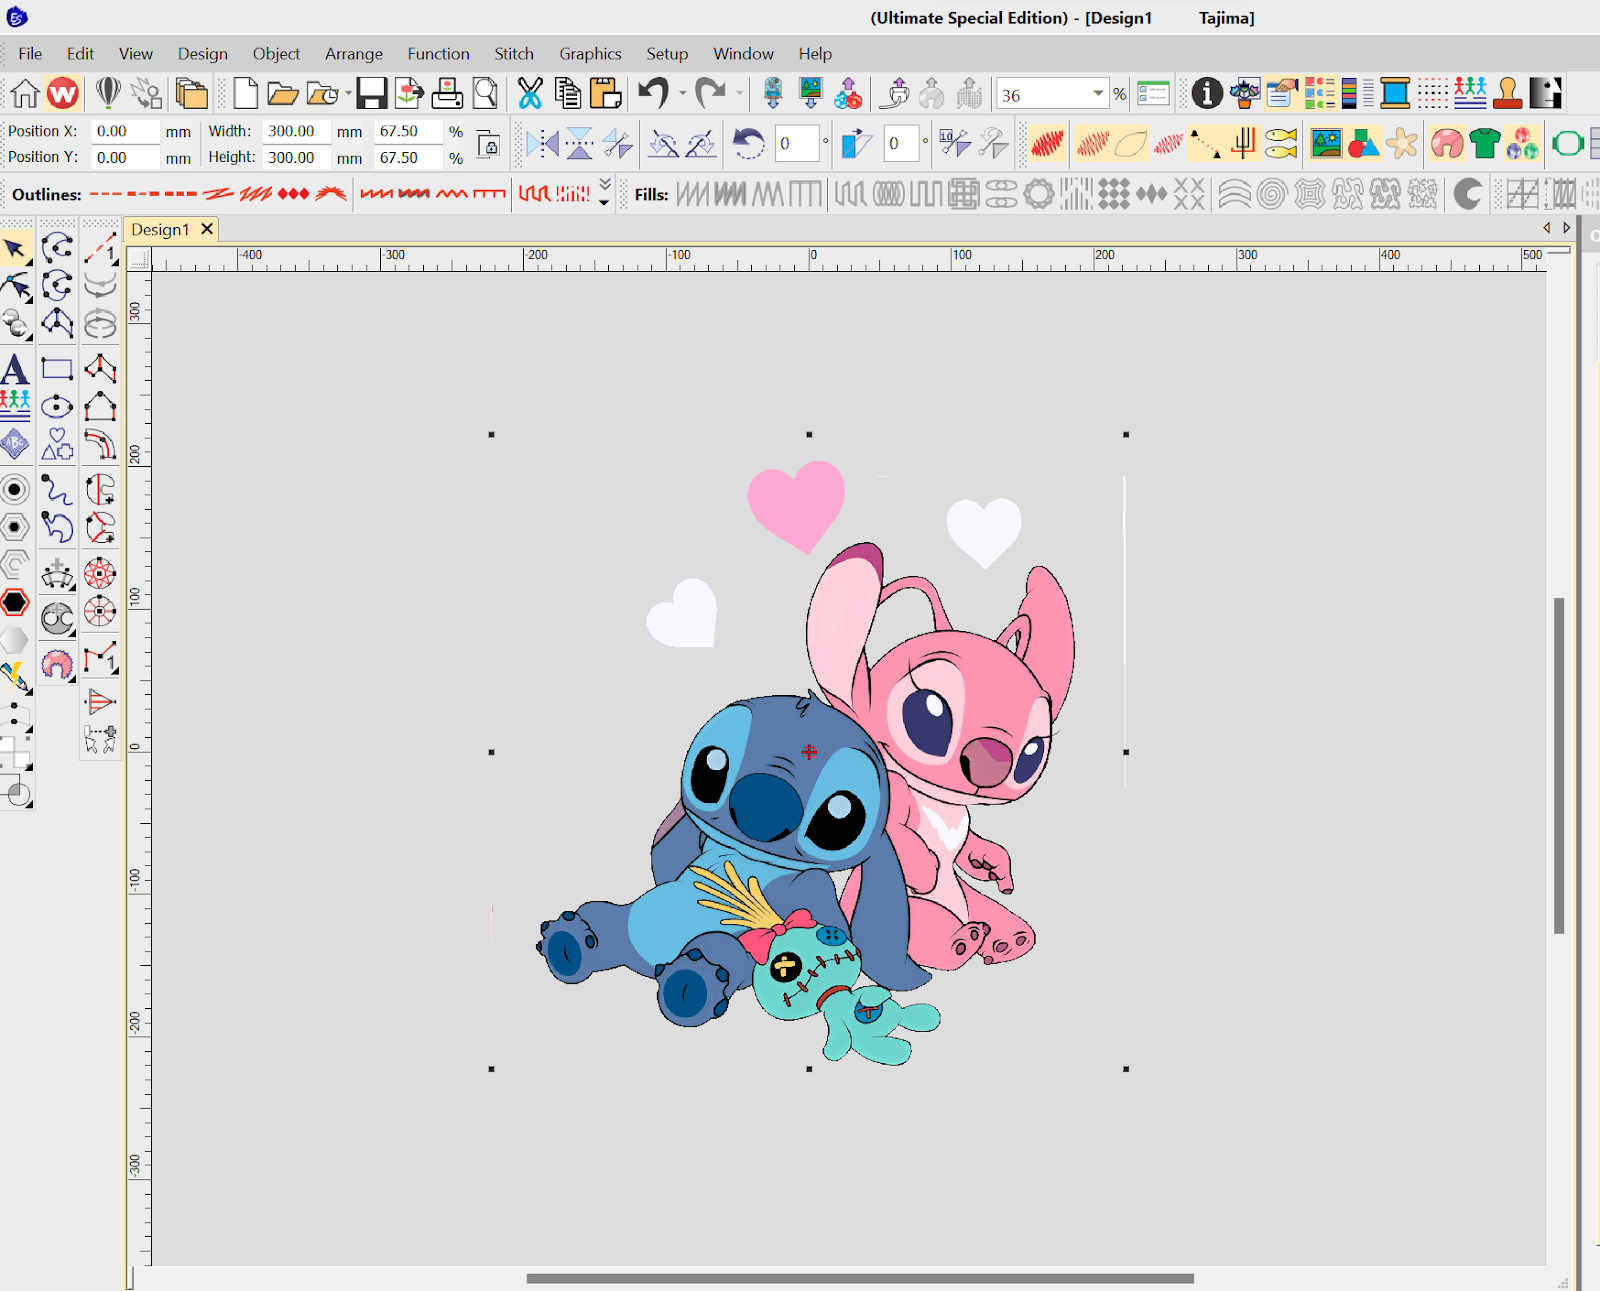Click the vertical scrollbar thumb
This screenshot has width=1600, height=1291.
(1558, 765)
